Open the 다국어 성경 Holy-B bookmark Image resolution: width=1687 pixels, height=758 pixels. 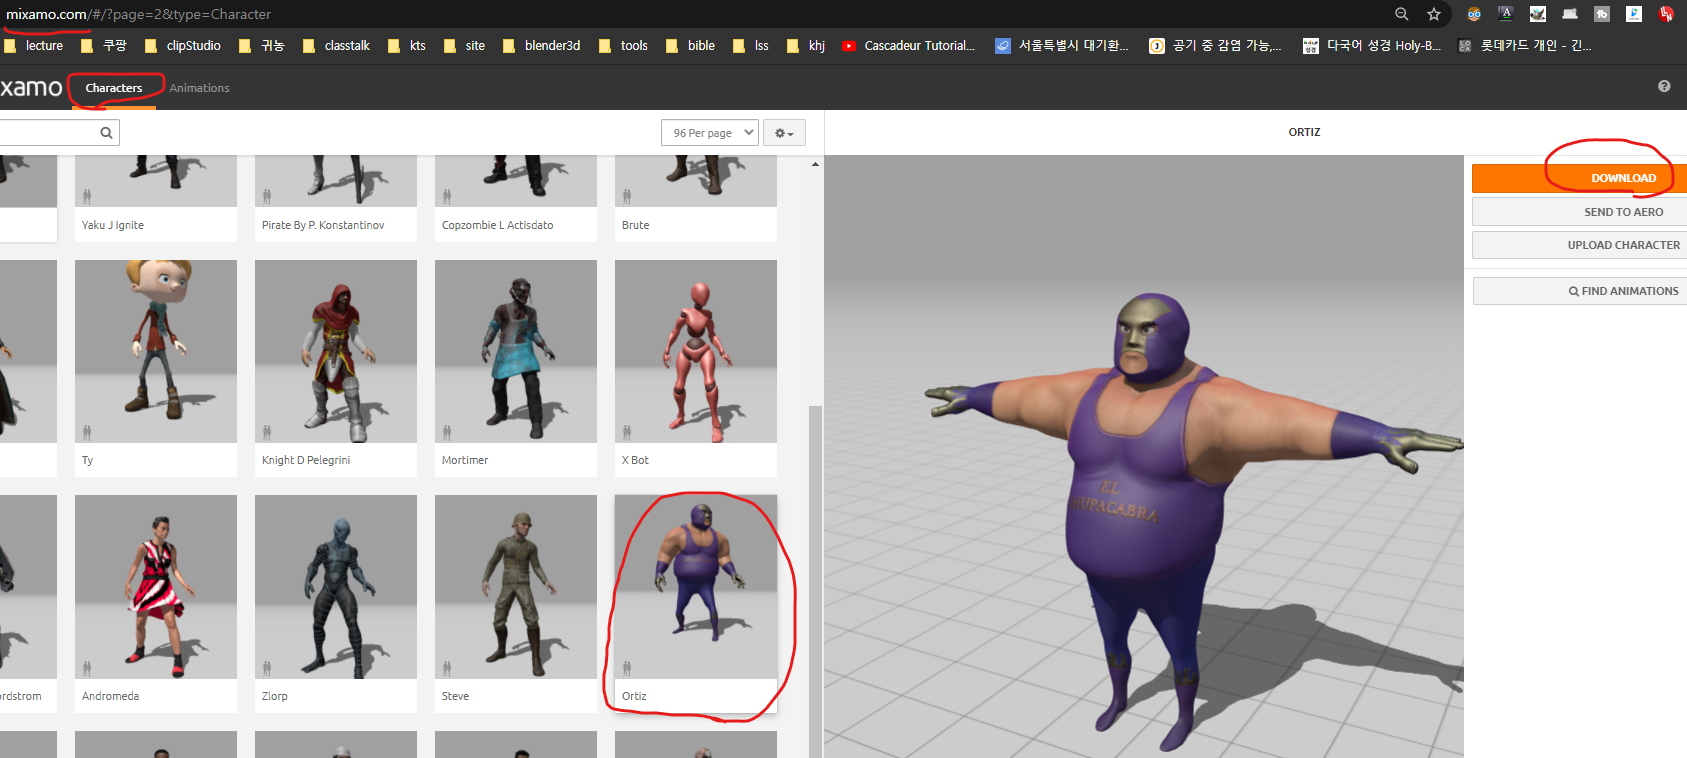pyautogui.click(x=1372, y=46)
